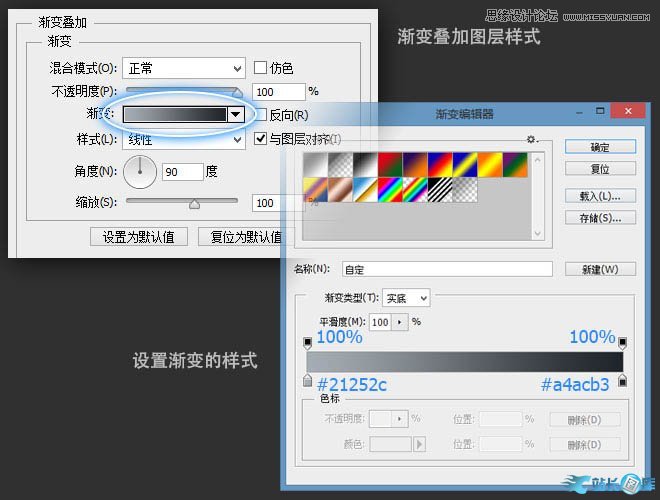Open the 渐变类型 gradient type dropdown
Image resolution: width=660 pixels, height=500 pixels.
406,298
